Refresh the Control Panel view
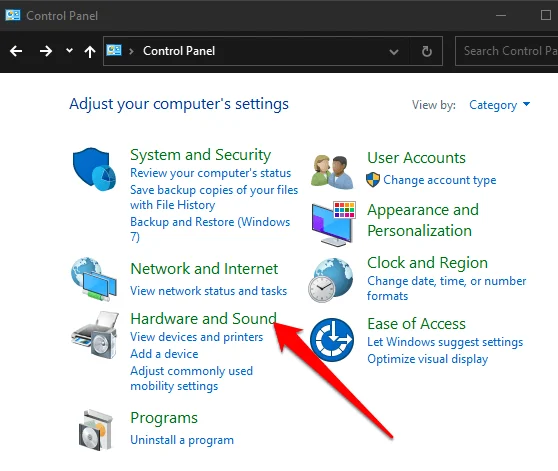 pyautogui.click(x=427, y=52)
